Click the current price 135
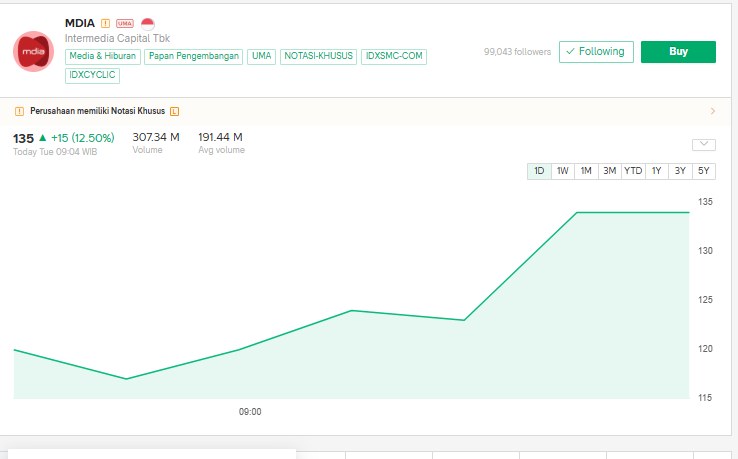Screen dimensions: 738x459 pos(24,138)
